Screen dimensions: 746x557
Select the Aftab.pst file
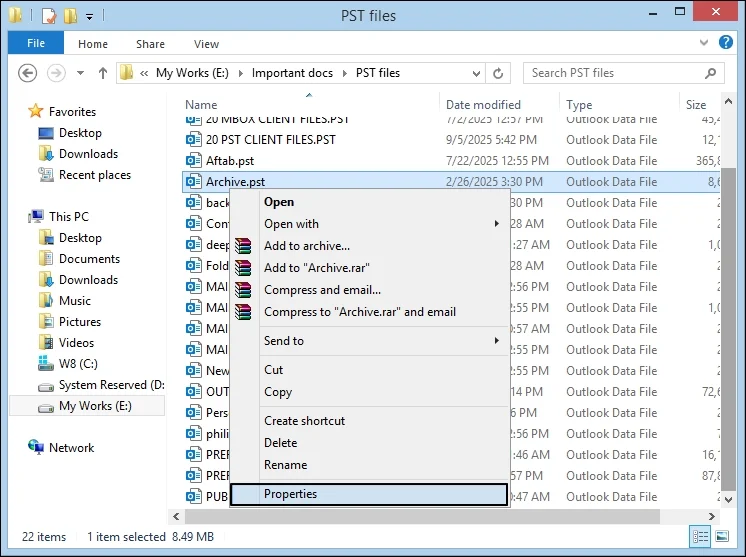(230, 161)
